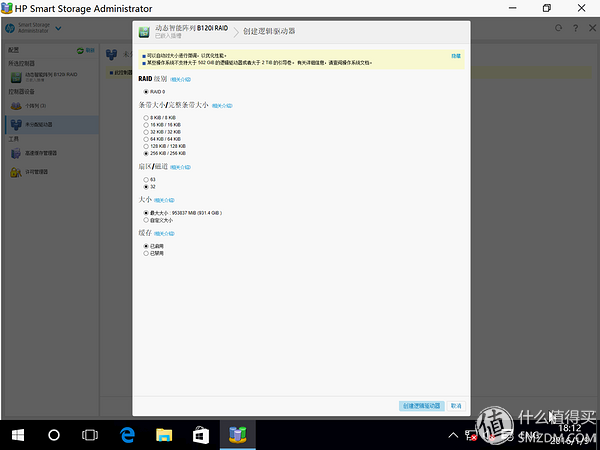The width and height of the screenshot is (600, 450).
Task: Open the info link next to stripe size heading
Action: (222, 106)
